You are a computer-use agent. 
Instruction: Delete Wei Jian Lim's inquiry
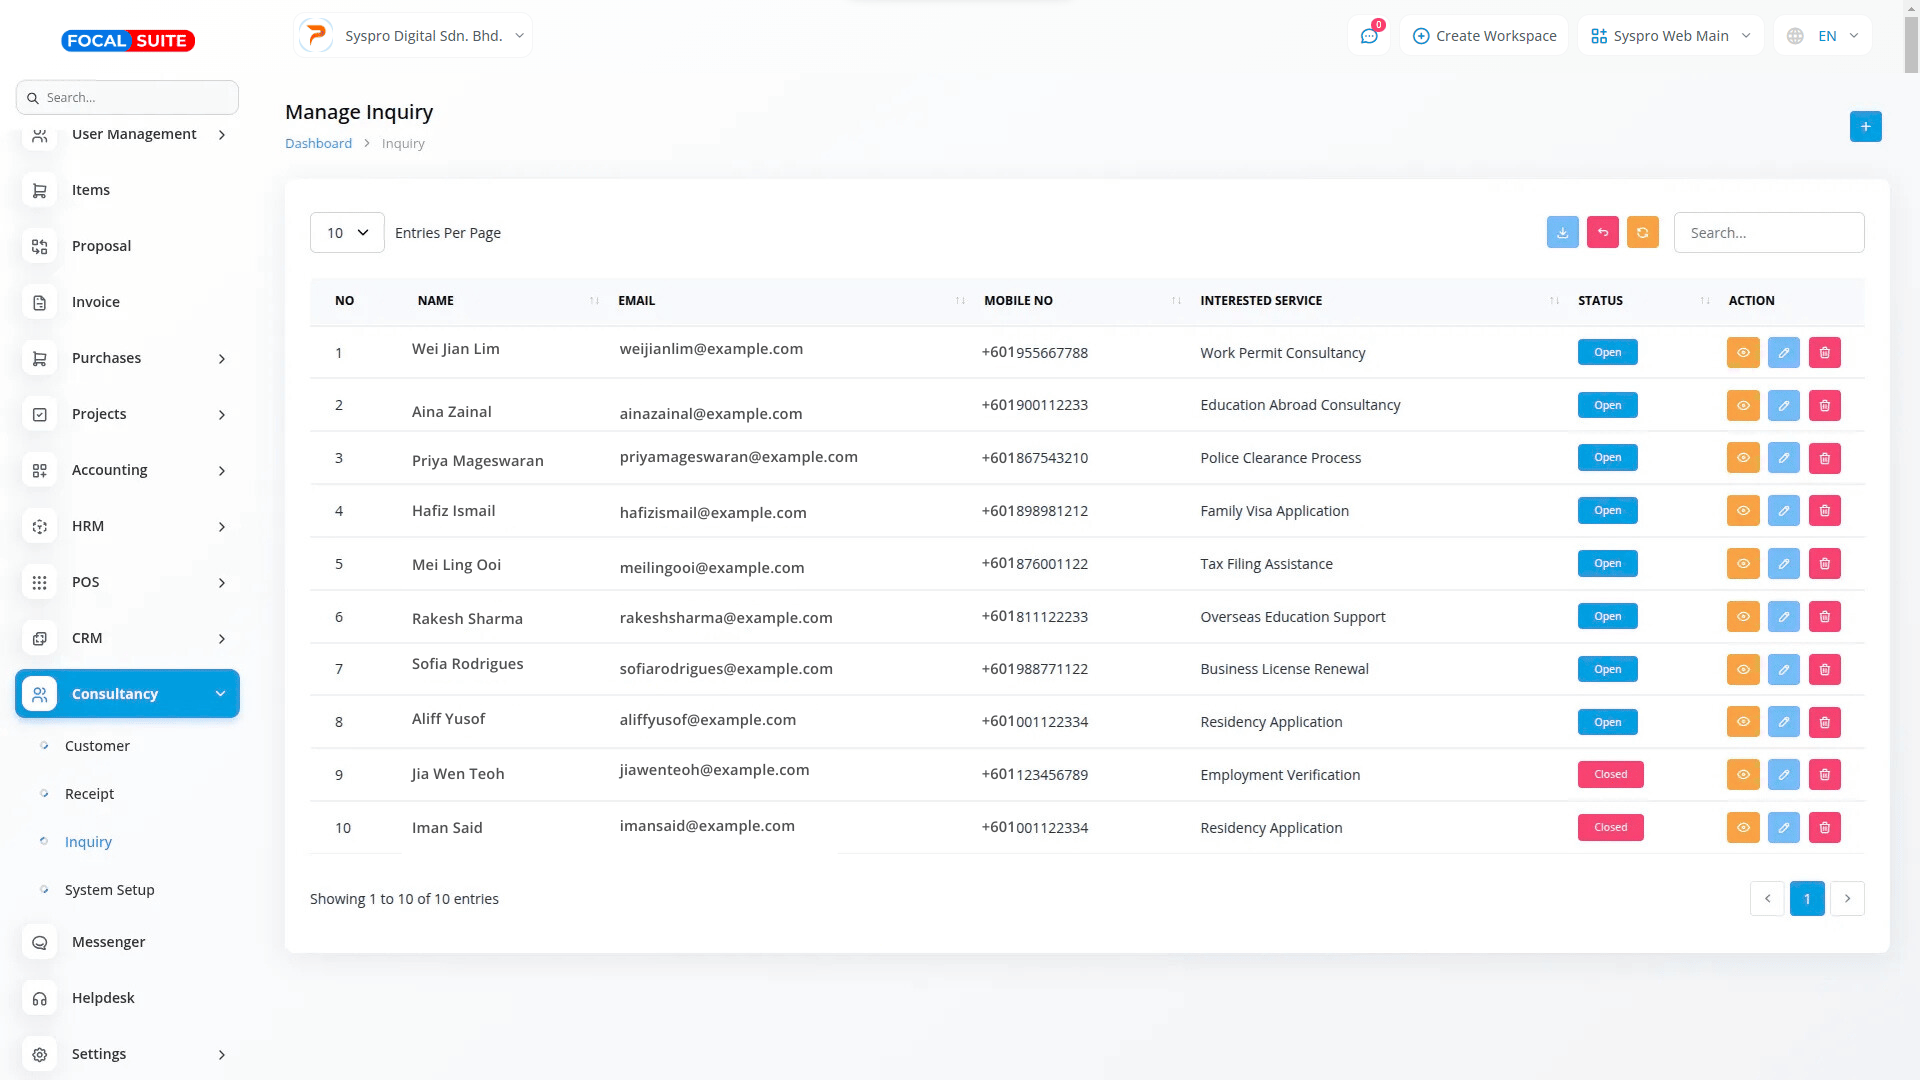(x=1824, y=352)
